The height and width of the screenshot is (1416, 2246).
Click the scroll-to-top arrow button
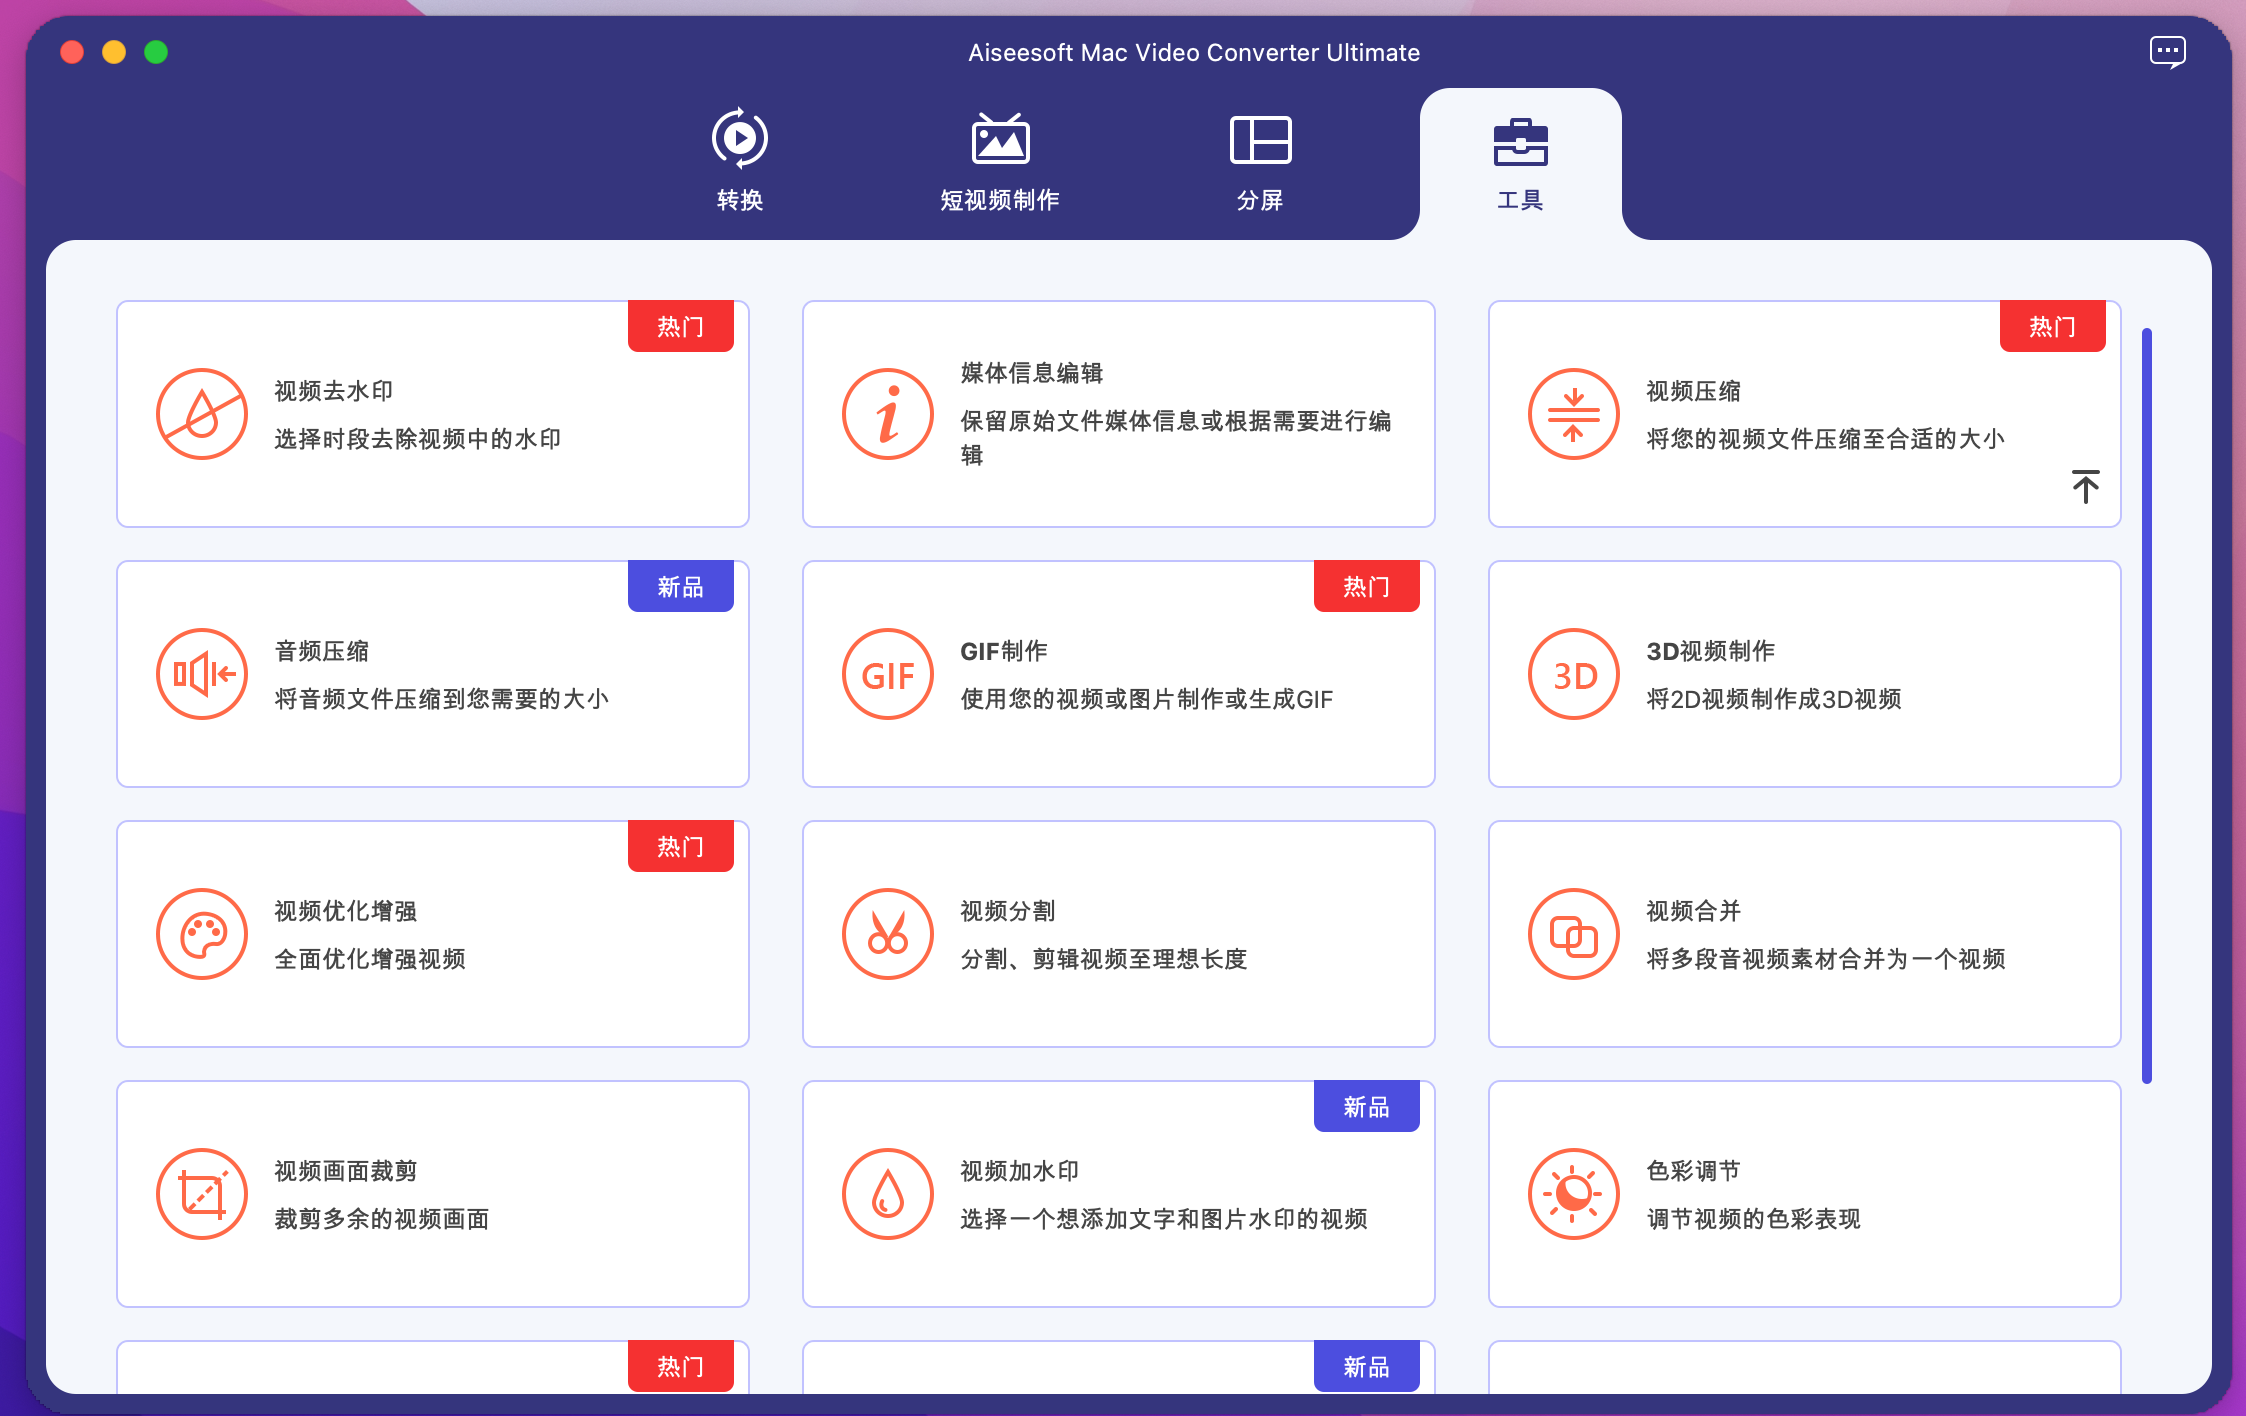pos(2085,487)
